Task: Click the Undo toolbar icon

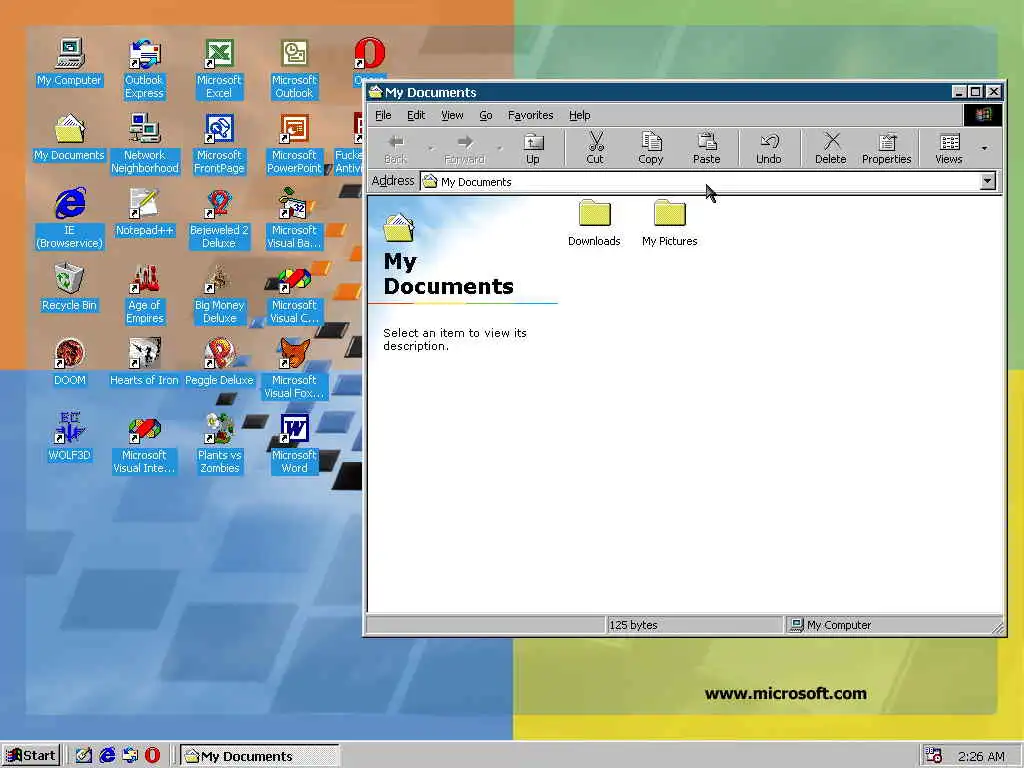Action: click(769, 148)
